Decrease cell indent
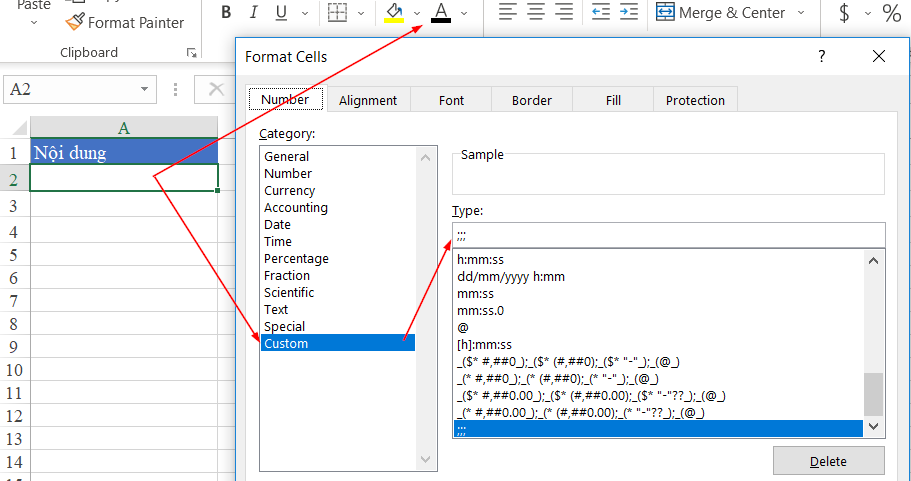 click(601, 12)
